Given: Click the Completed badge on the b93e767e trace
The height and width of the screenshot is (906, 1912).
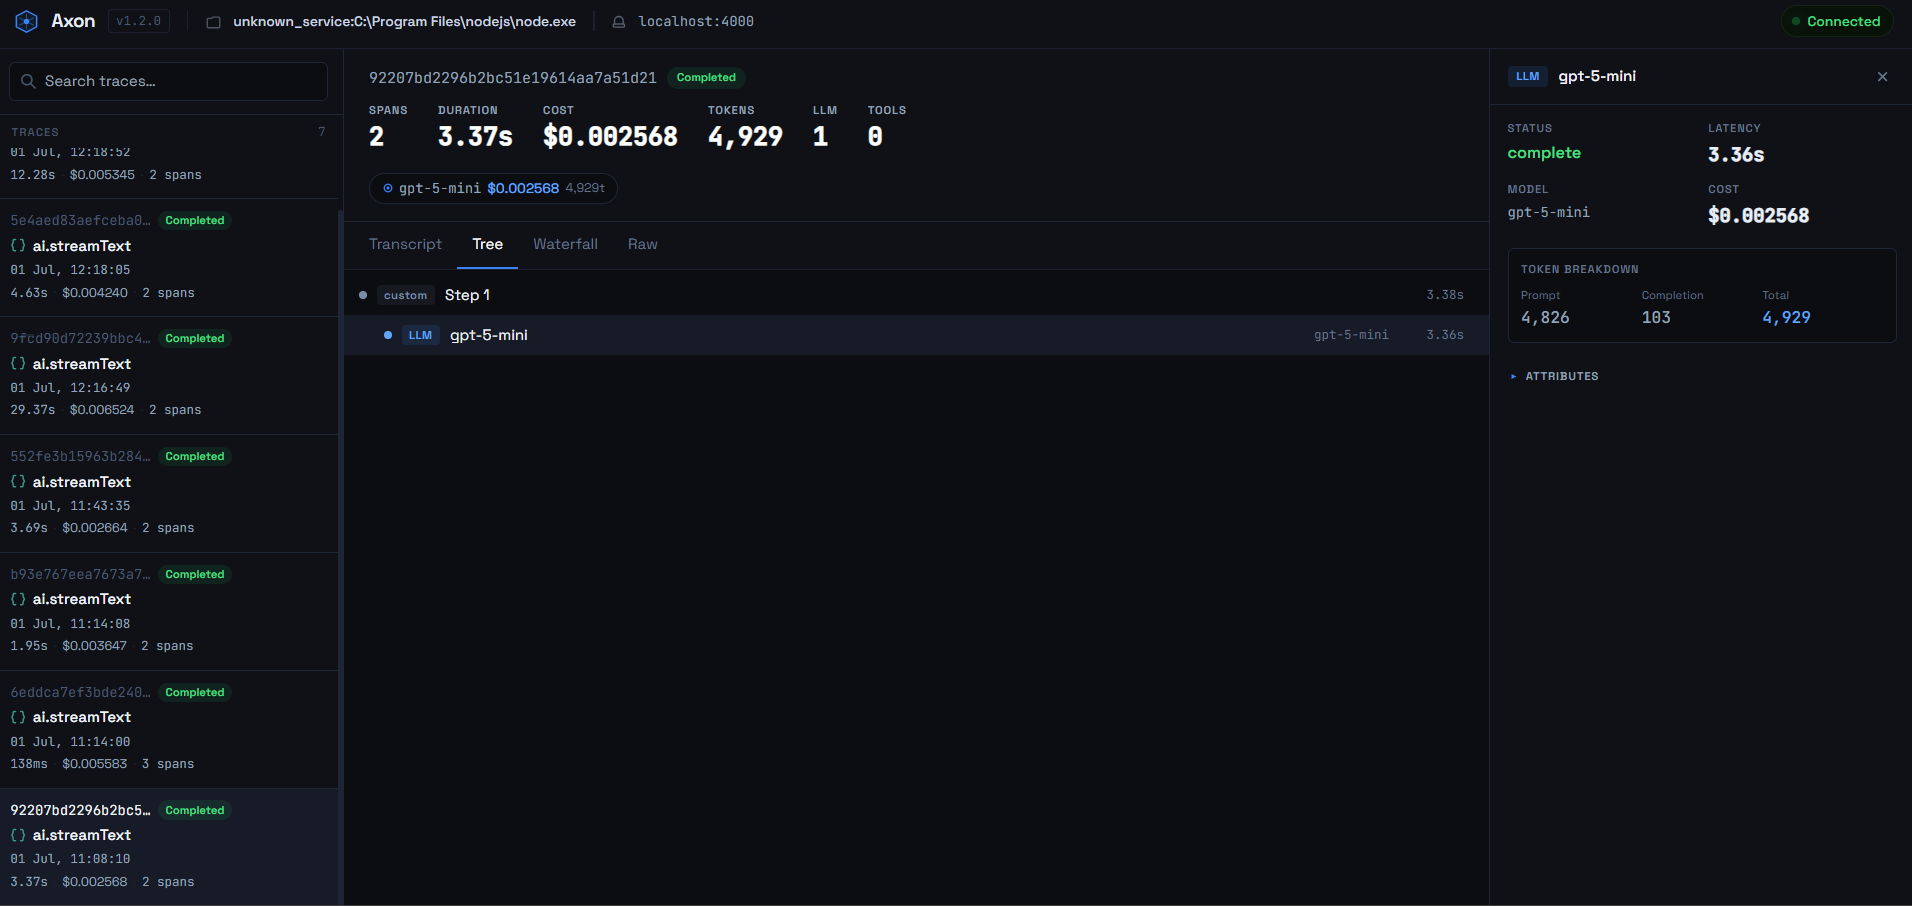Looking at the screenshot, I should coord(195,575).
